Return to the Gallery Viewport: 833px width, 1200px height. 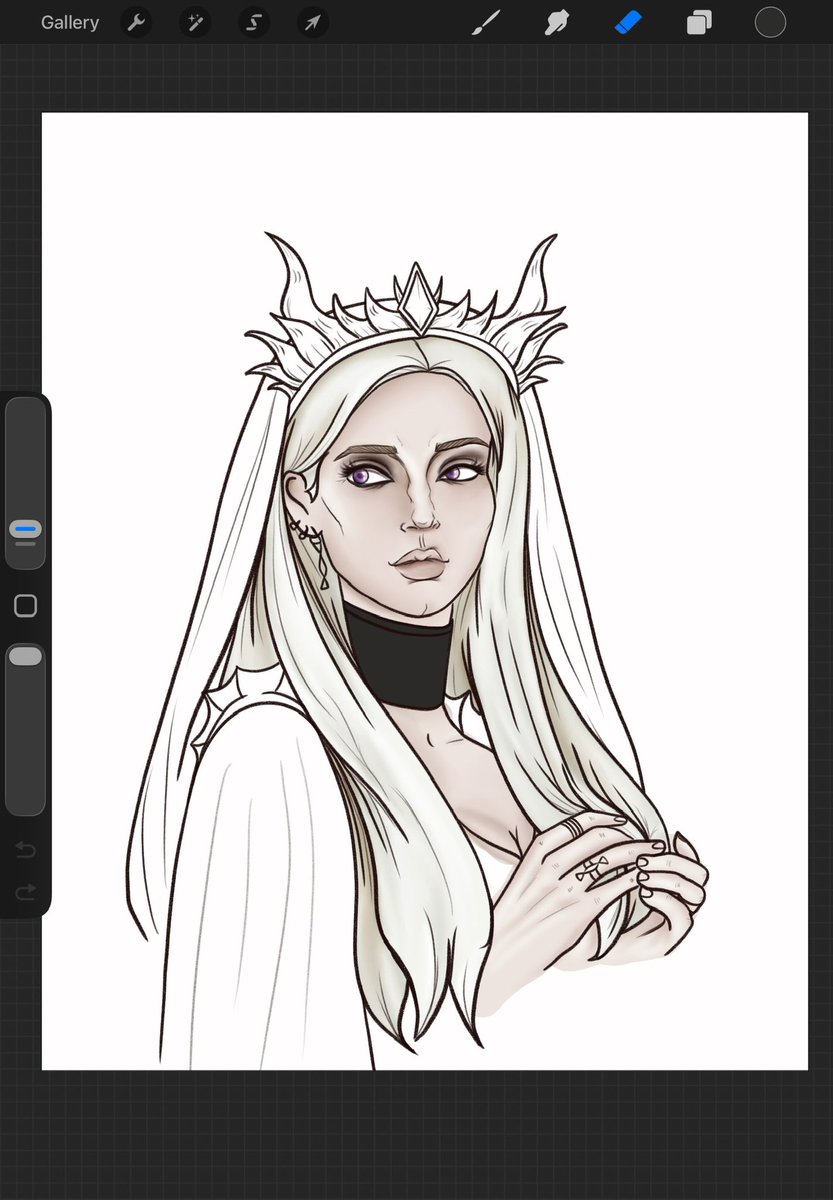(x=70, y=22)
